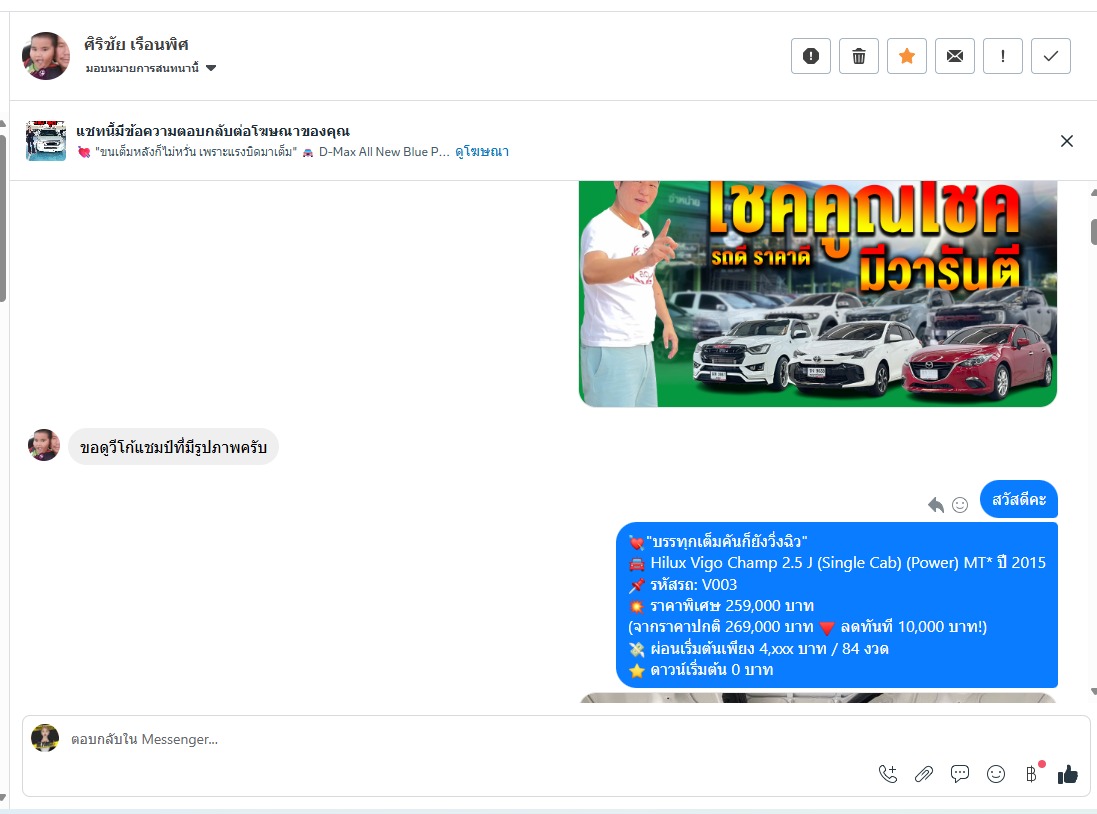Open the มอบหมายการสนทนานี้ dropdown
The image size is (1097, 814).
click(151, 68)
